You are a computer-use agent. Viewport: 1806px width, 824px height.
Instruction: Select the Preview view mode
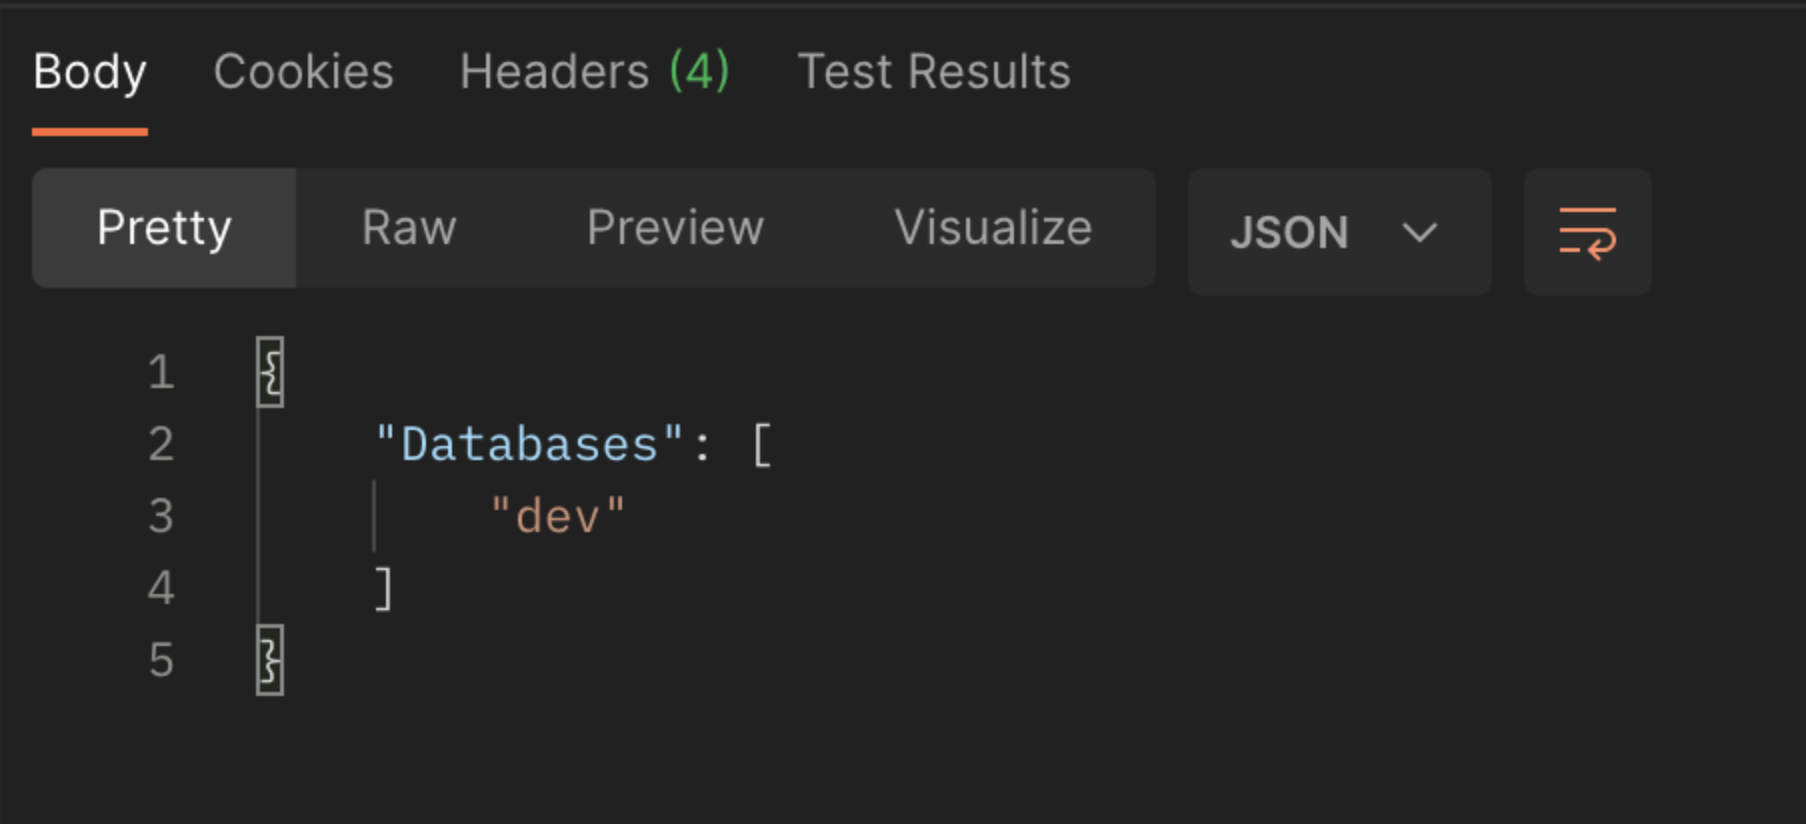coord(675,228)
